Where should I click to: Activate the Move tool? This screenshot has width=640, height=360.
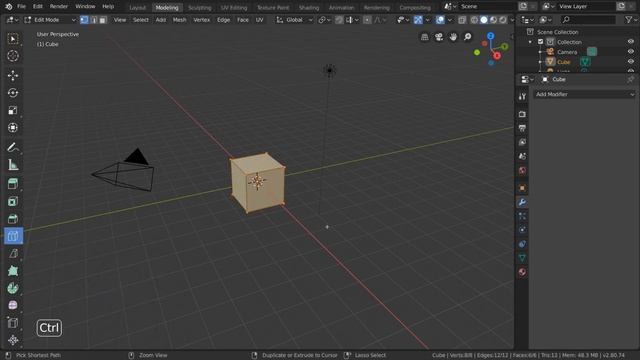click(13, 76)
